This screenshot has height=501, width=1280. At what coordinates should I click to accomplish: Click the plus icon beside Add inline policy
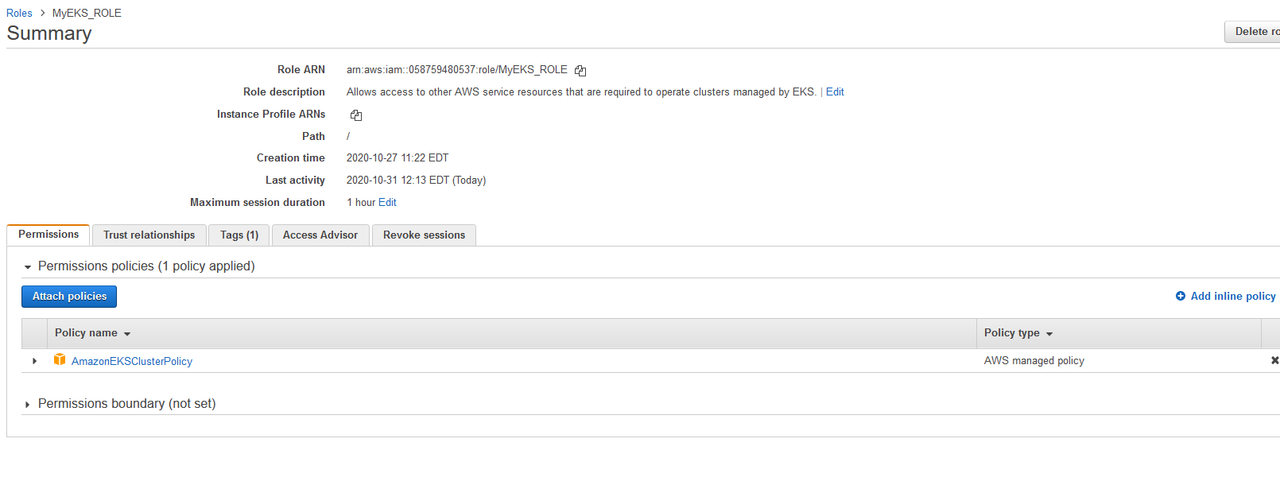[x=1180, y=296]
